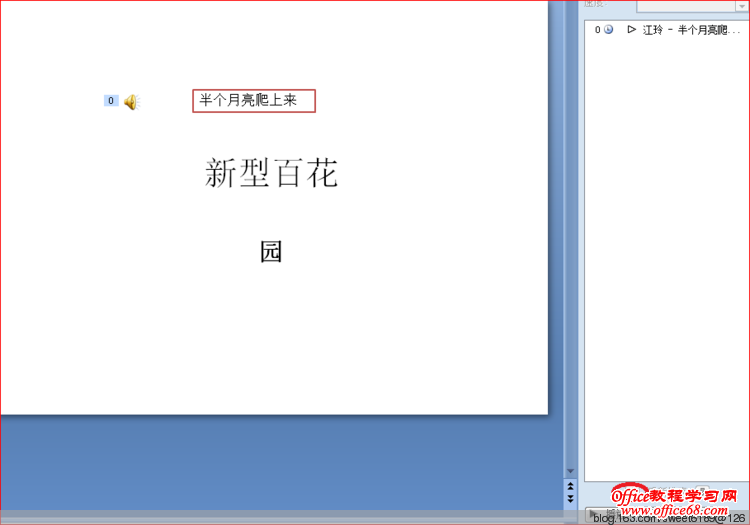Select the speaker sound icon on the slide
750x525 pixels.
tap(132, 102)
